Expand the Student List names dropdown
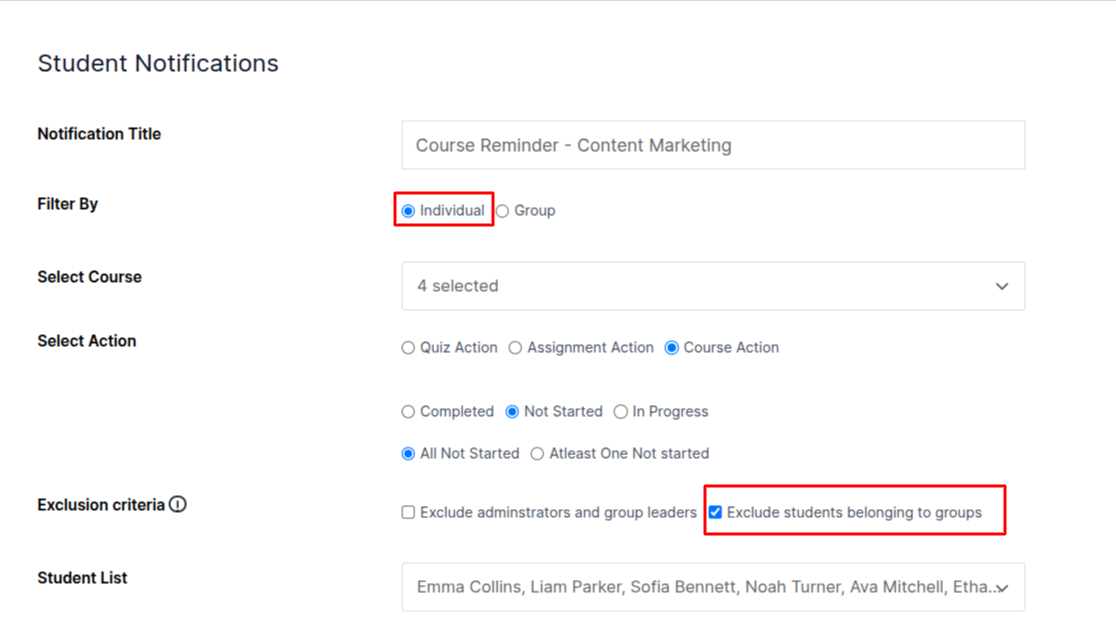The height and width of the screenshot is (628, 1116). (700, 587)
